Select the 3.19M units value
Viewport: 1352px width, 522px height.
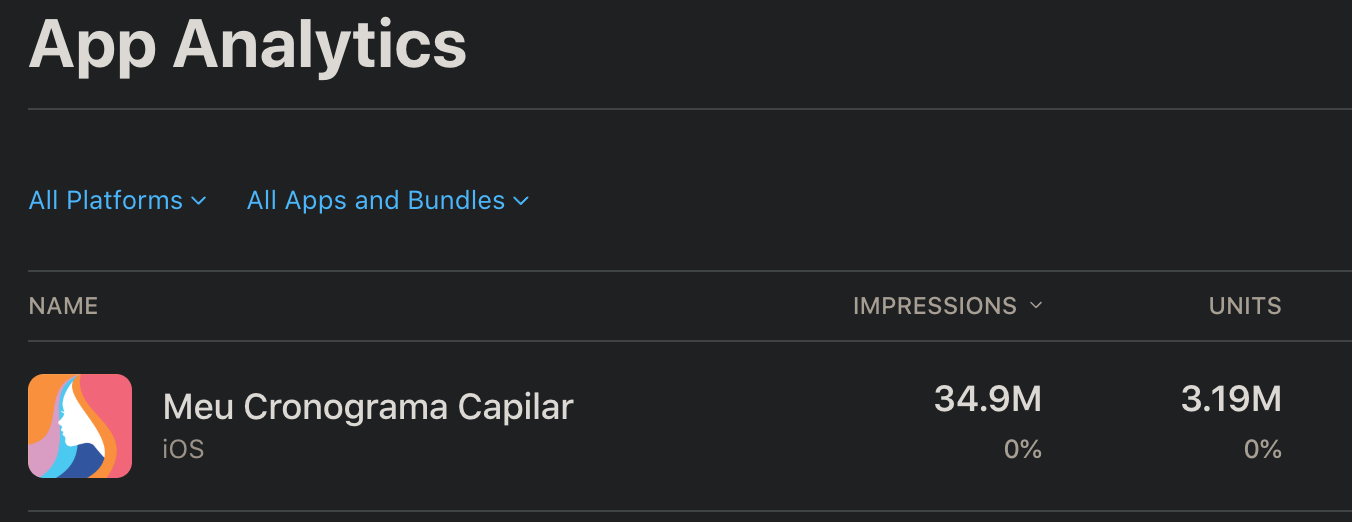click(x=1231, y=399)
